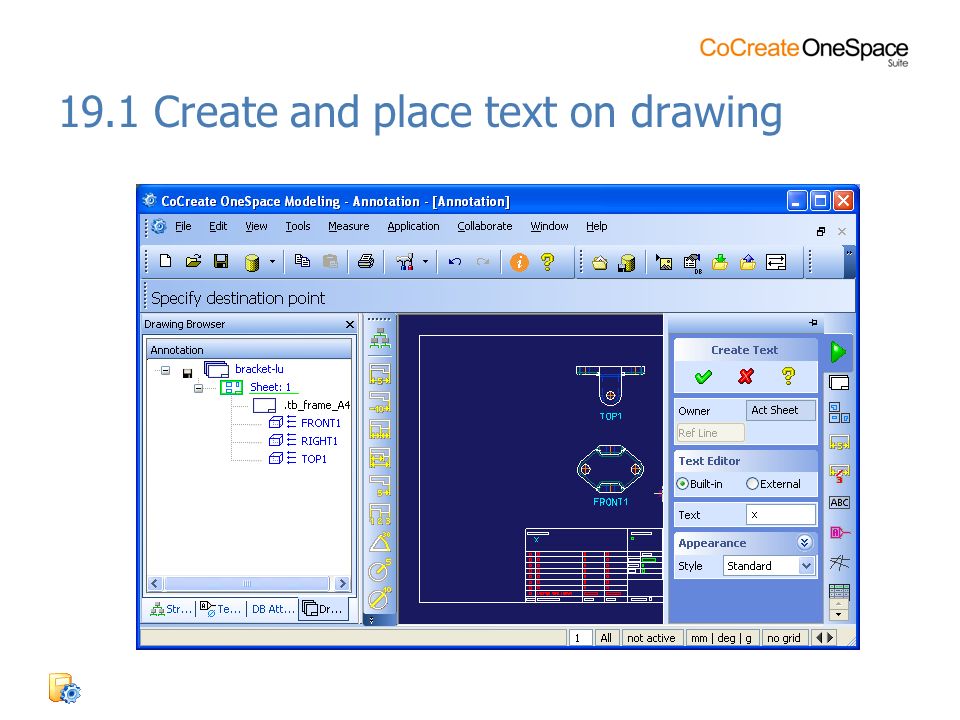
Task: Click the All status bar field
Action: 606,638
